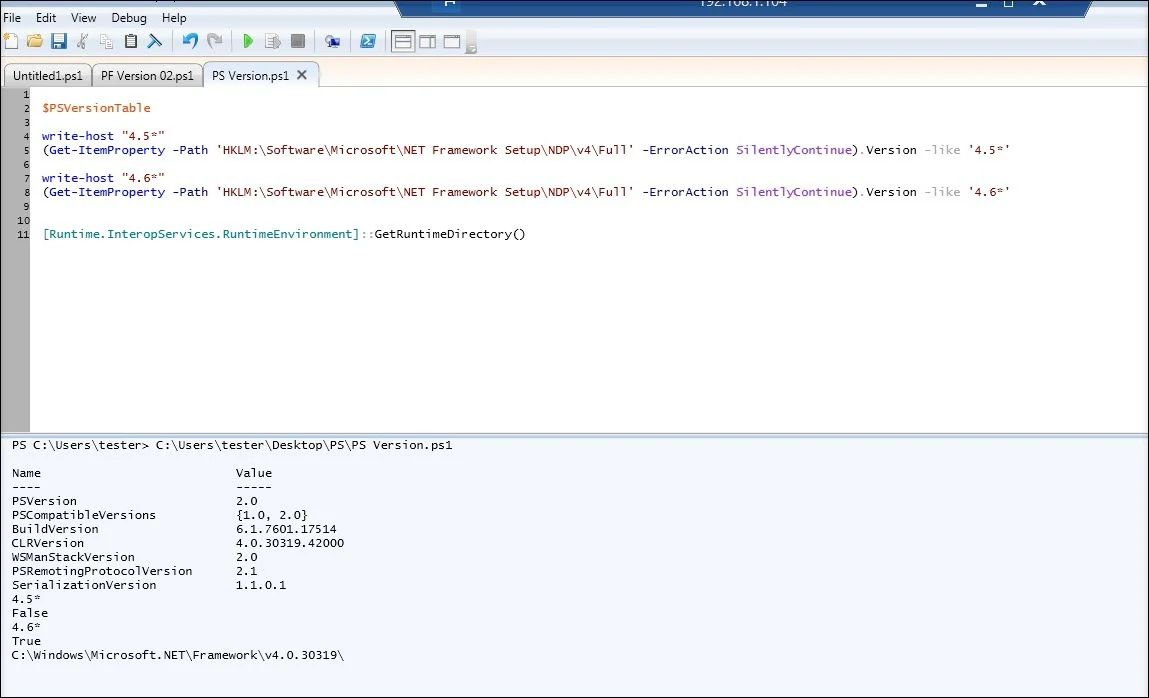Viewport: 1149px width, 698px height.
Task: Switch to the PF Version 02.ps1 tab
Action: pos(147,75)
